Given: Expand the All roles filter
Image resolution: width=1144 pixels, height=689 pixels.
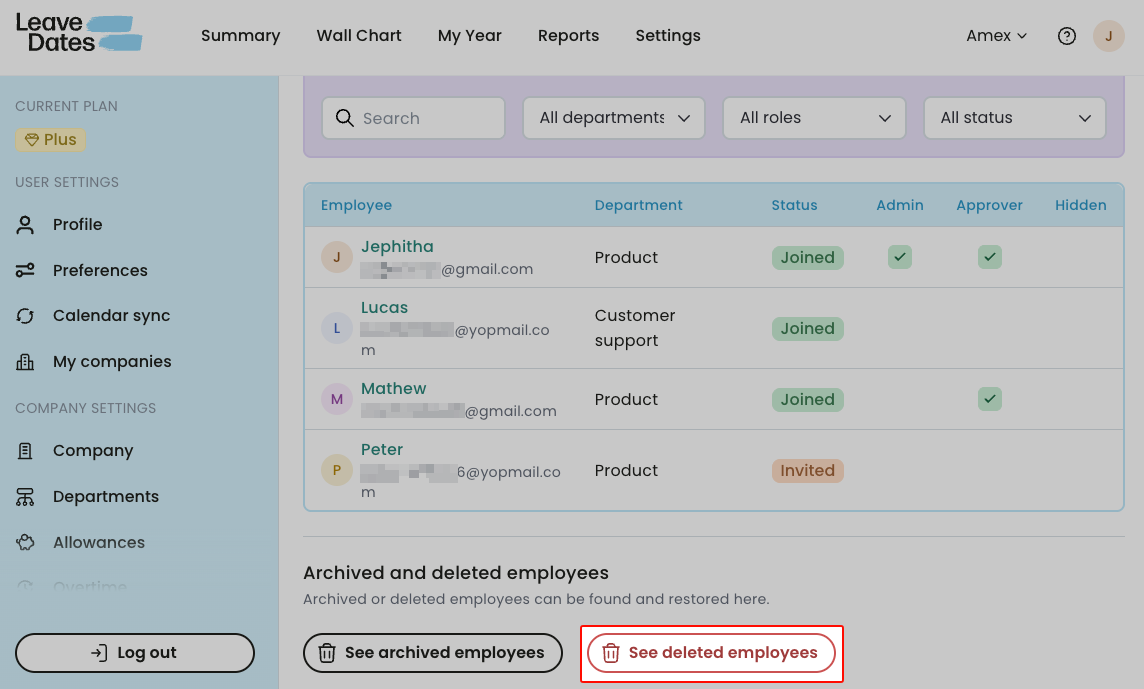Looking at the screenshot, I should pyautogui.click(x=814, y=118).
